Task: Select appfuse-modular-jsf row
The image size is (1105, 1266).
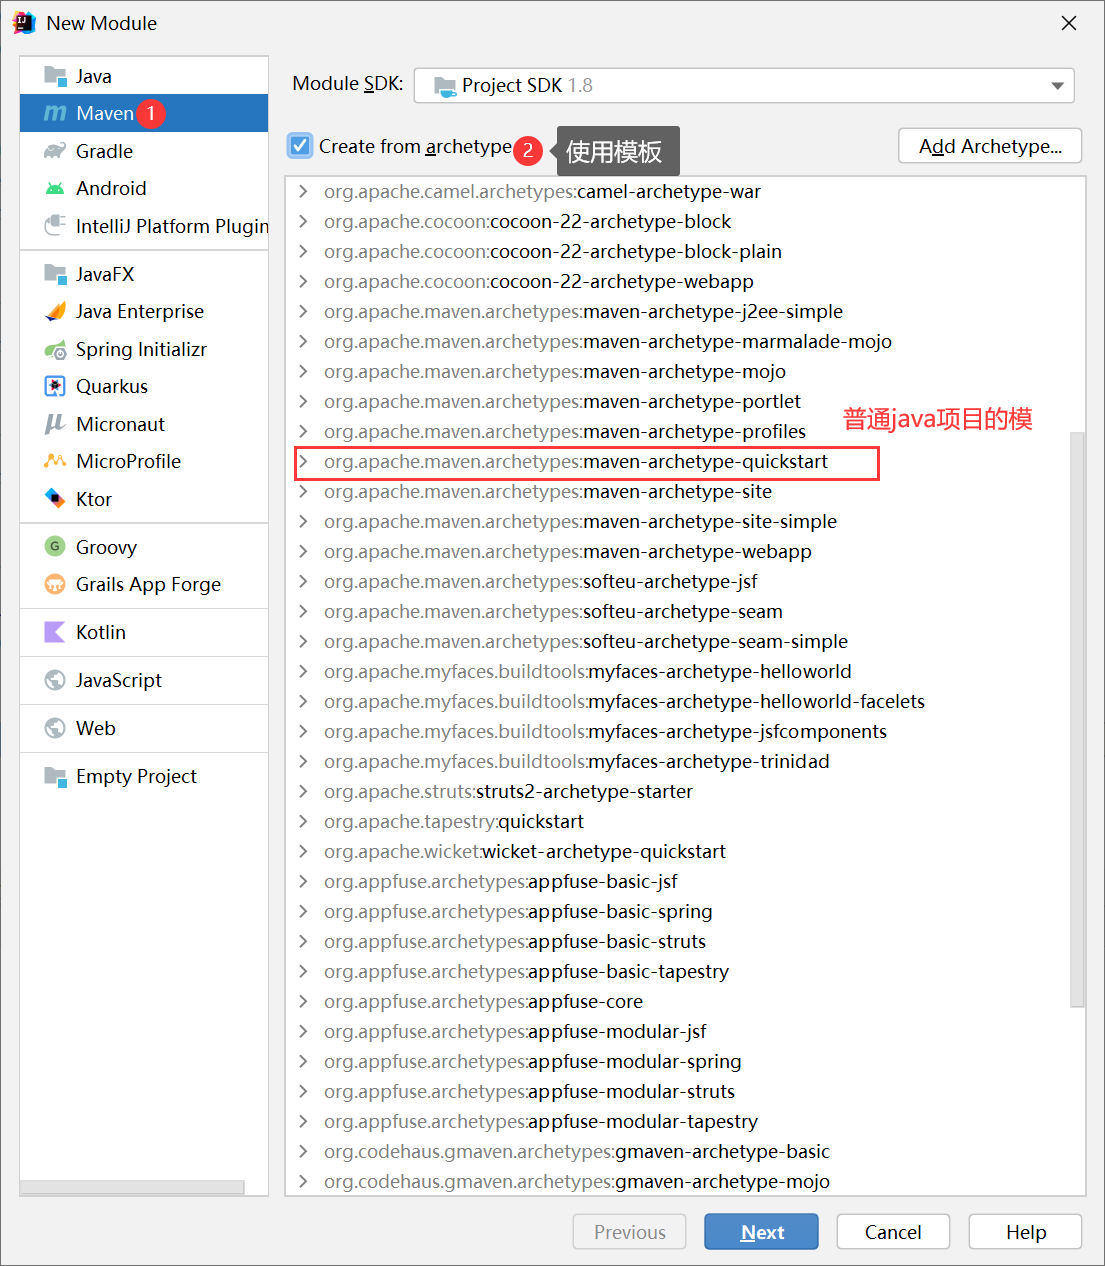Action: (685, 1031)
